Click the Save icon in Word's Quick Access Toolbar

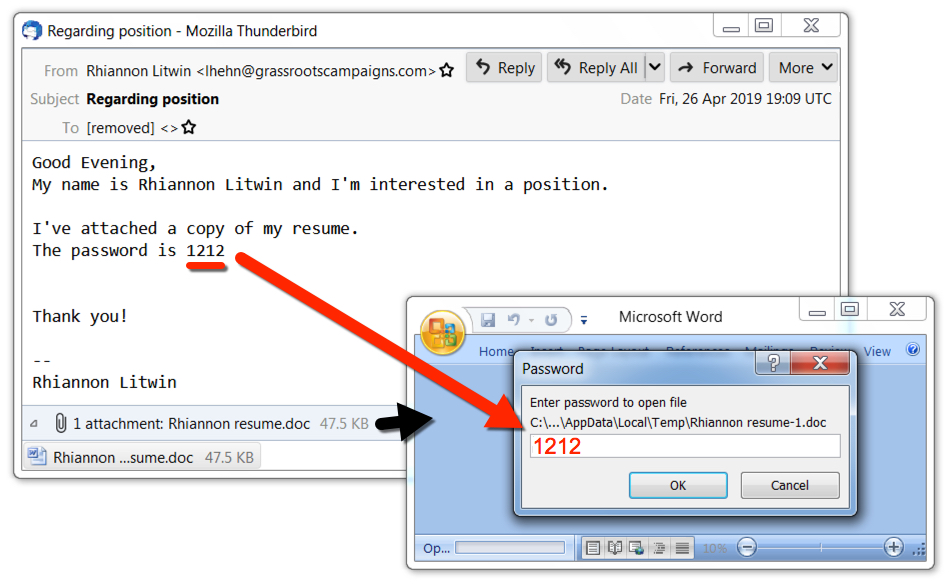point(488,318)
